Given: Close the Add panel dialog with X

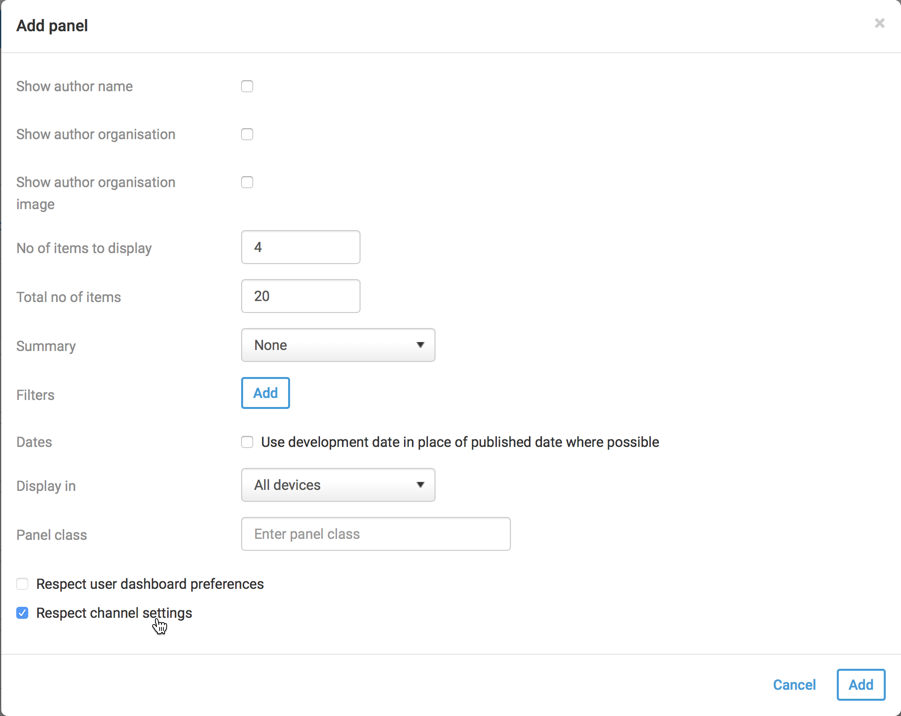Looking at the screenshot, I should pyautogui.click(x=879, y=23).
